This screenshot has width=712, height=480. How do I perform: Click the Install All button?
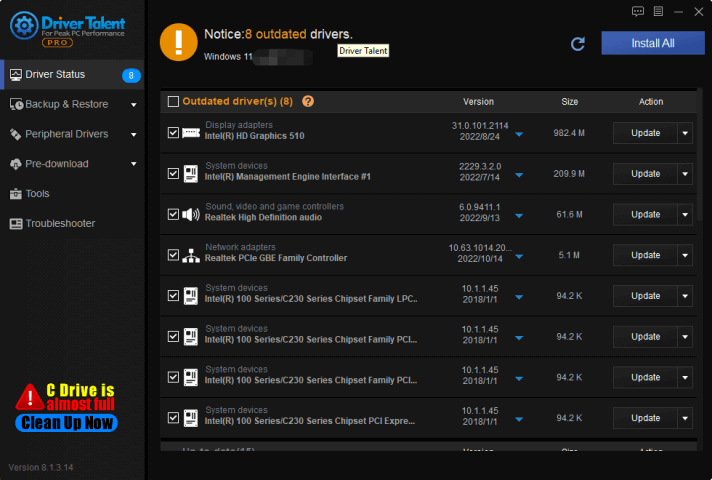[x=653, y=43]
